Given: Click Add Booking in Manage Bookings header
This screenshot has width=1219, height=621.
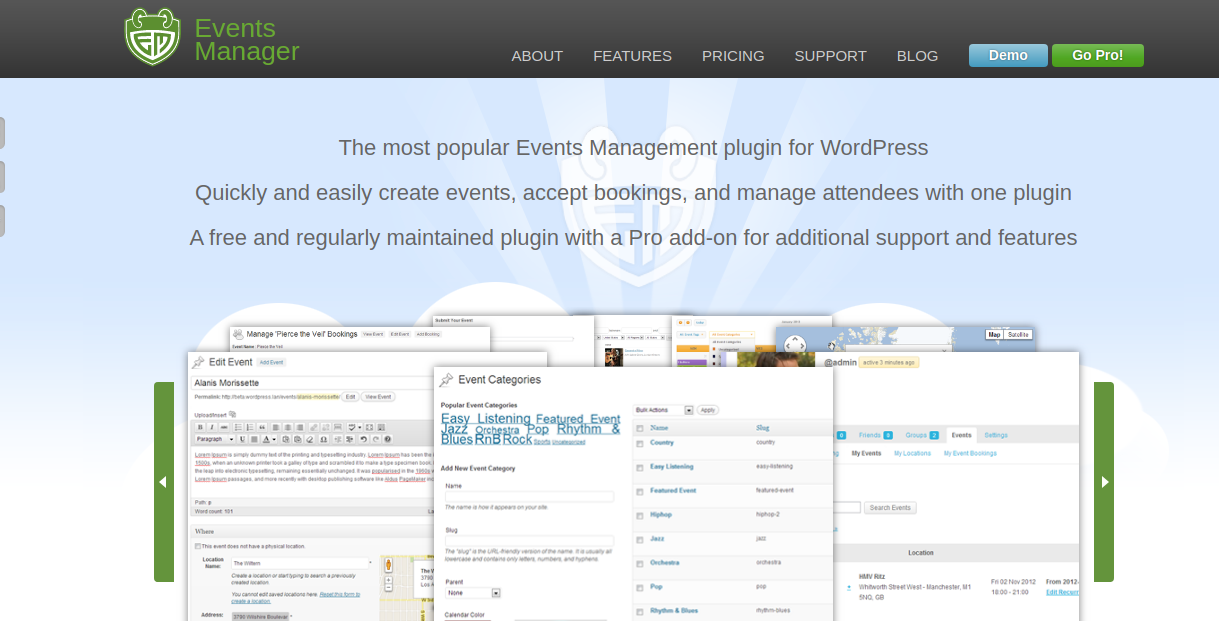Looking at the screenshot, I should (x=428, y=334).
